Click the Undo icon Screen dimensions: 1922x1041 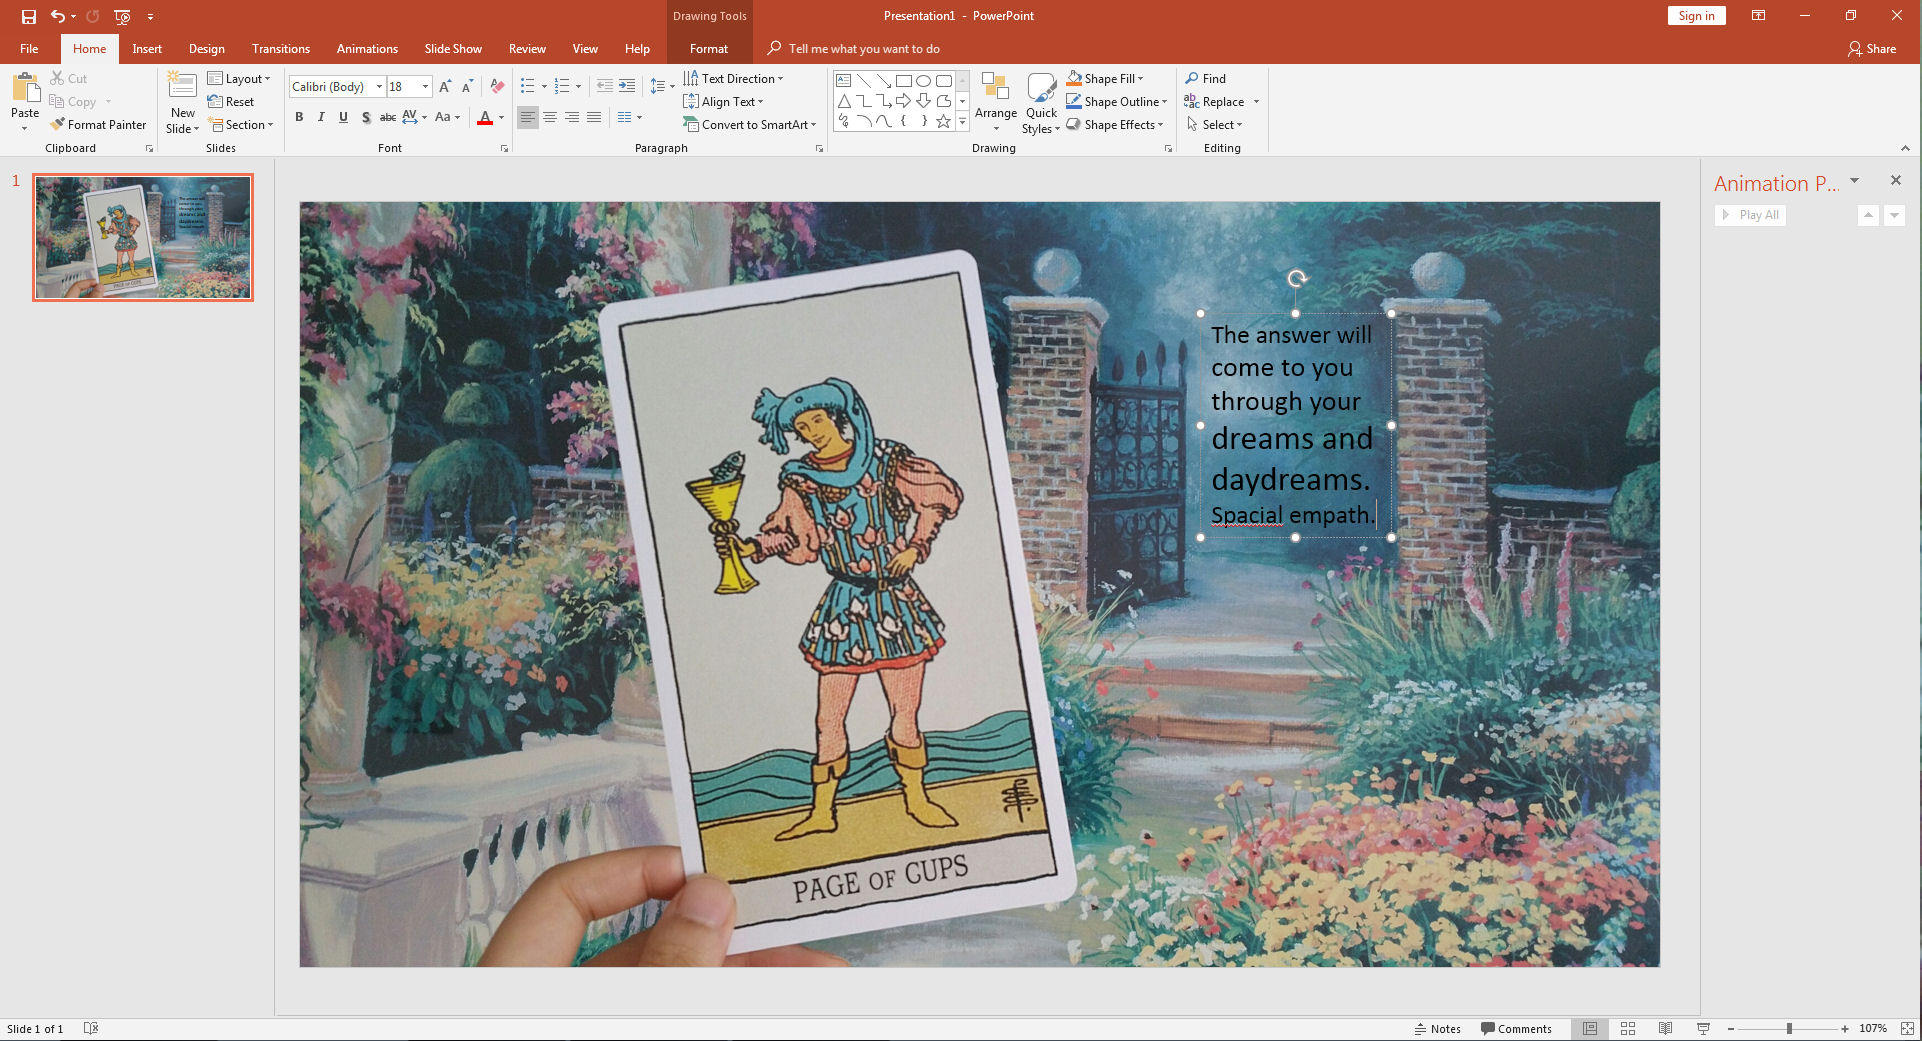tap(58, 16)
